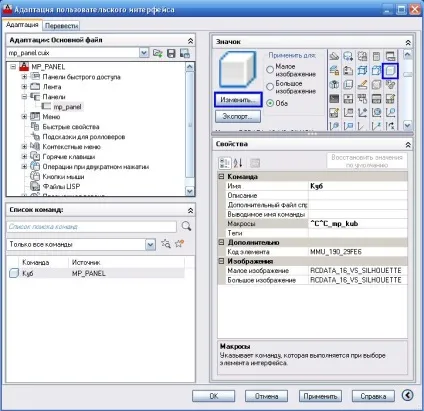Sort properties alphabetically with A-Z icon

click(238, 163)
